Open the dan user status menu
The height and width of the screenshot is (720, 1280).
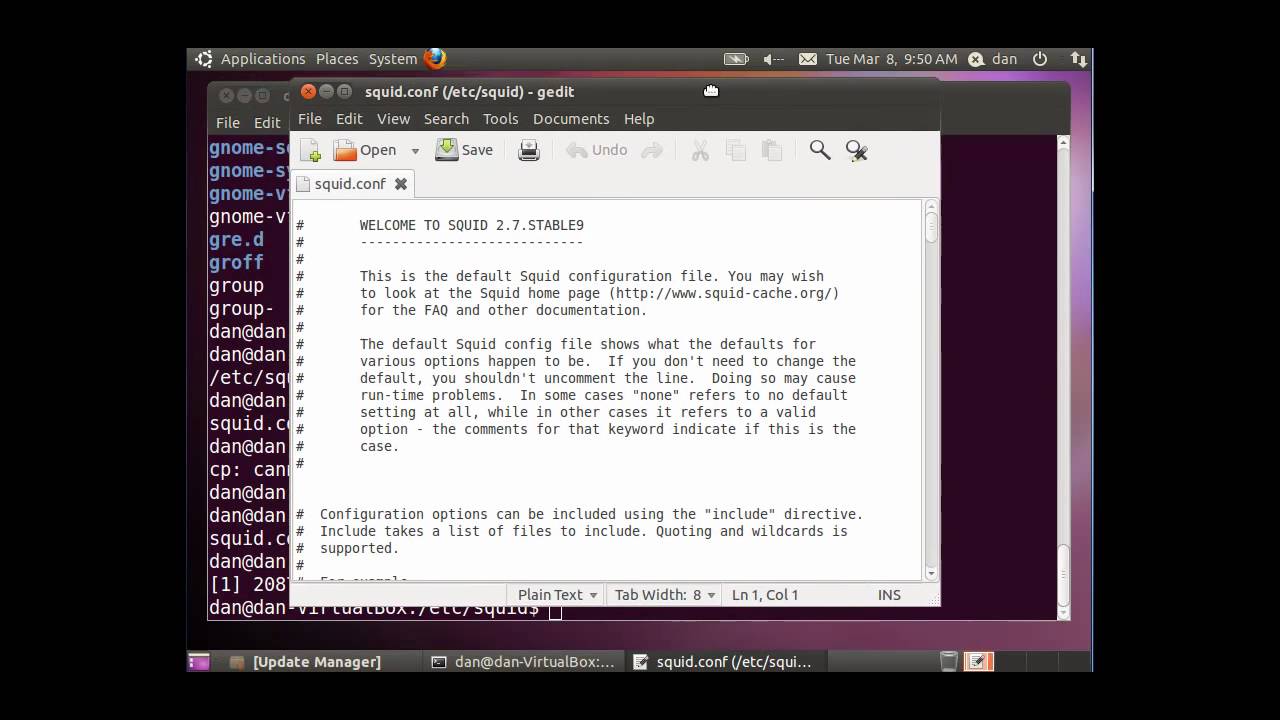(993, 59)
